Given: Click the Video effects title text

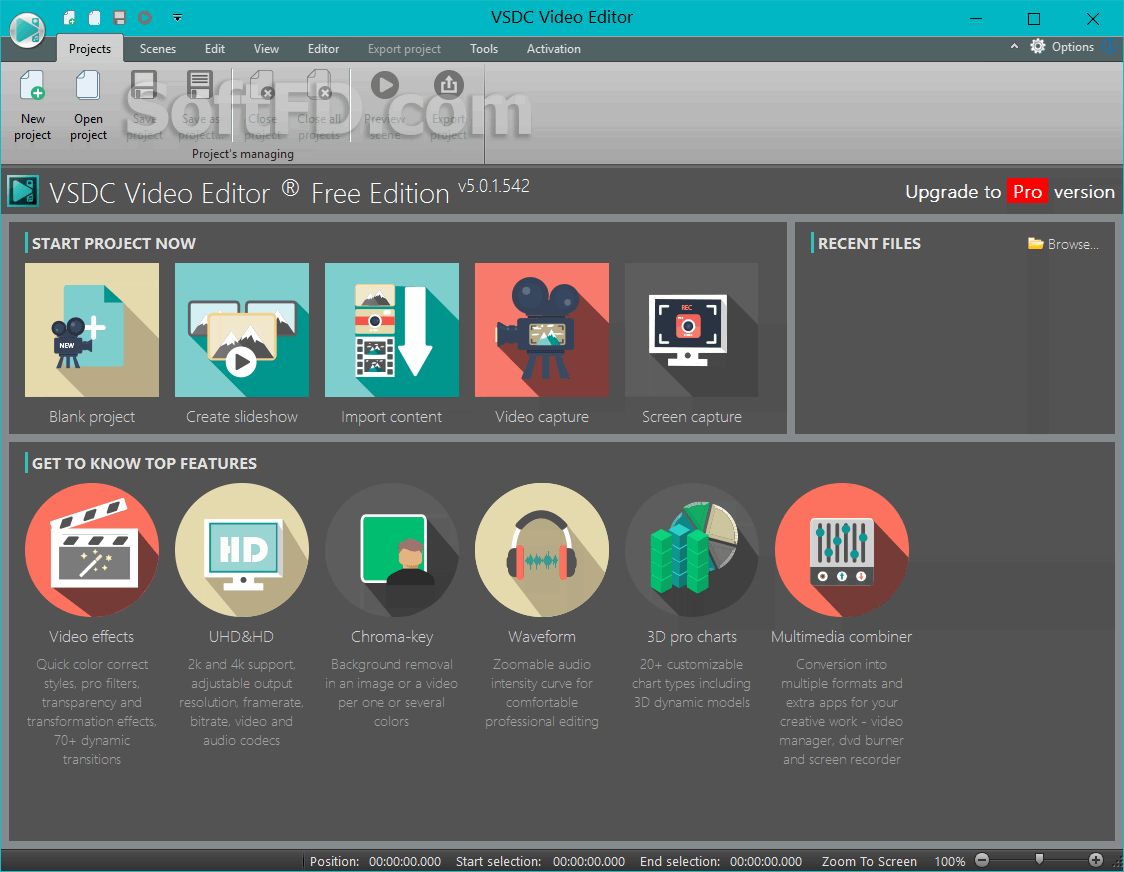Looking at the screenshot, I should coord(92,637).
